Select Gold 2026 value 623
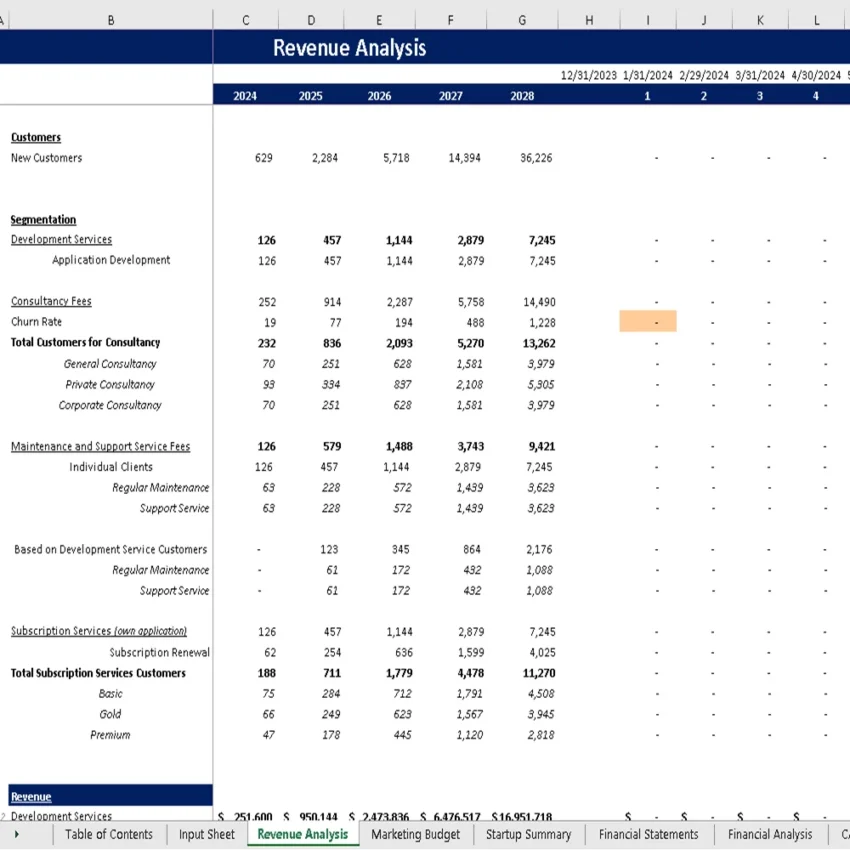This screenshot has width=850, height=850. click(402, 714)
